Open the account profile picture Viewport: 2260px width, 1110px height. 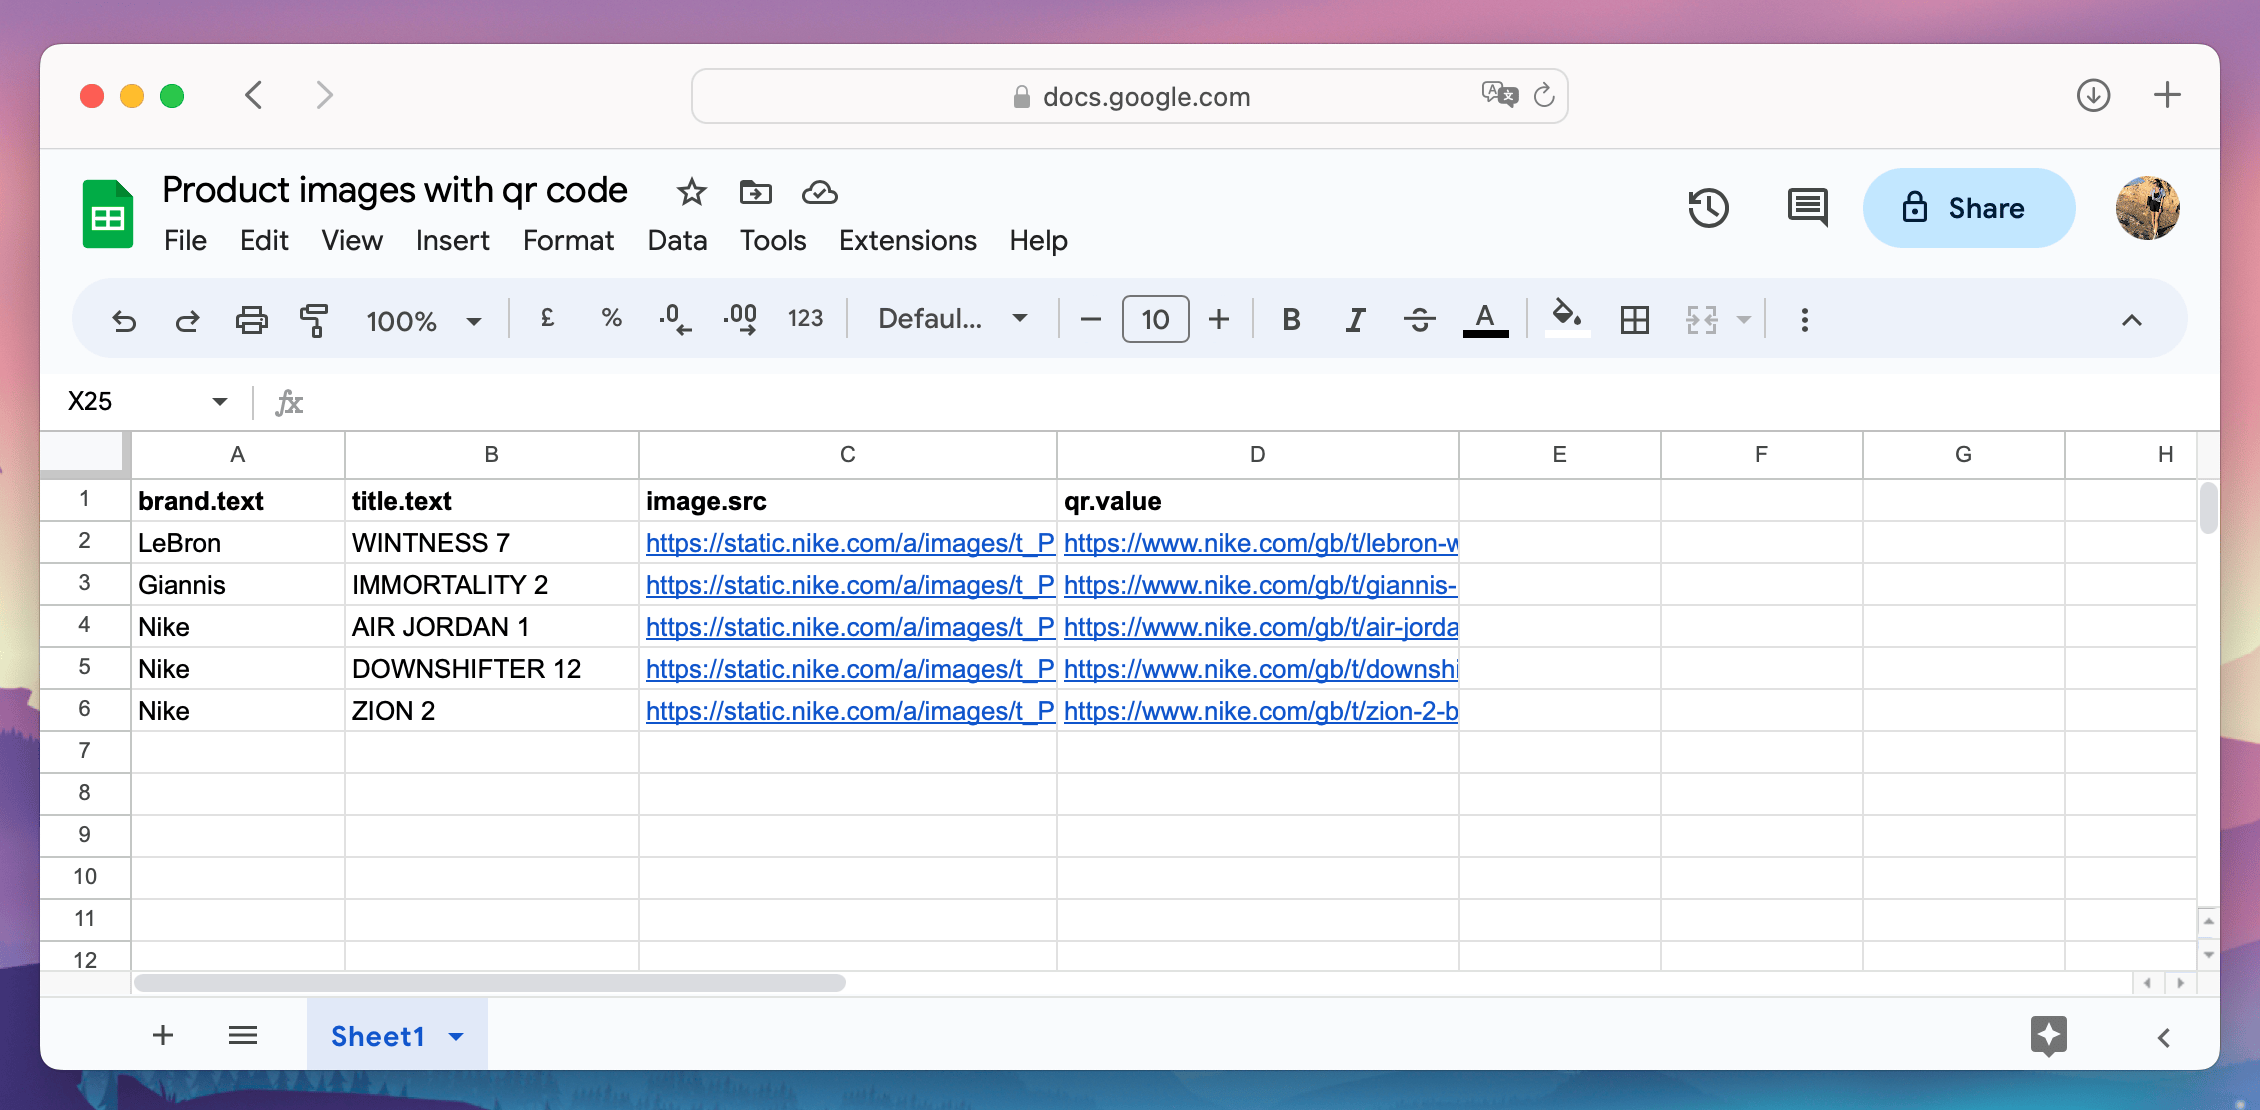click(2148, 208)
